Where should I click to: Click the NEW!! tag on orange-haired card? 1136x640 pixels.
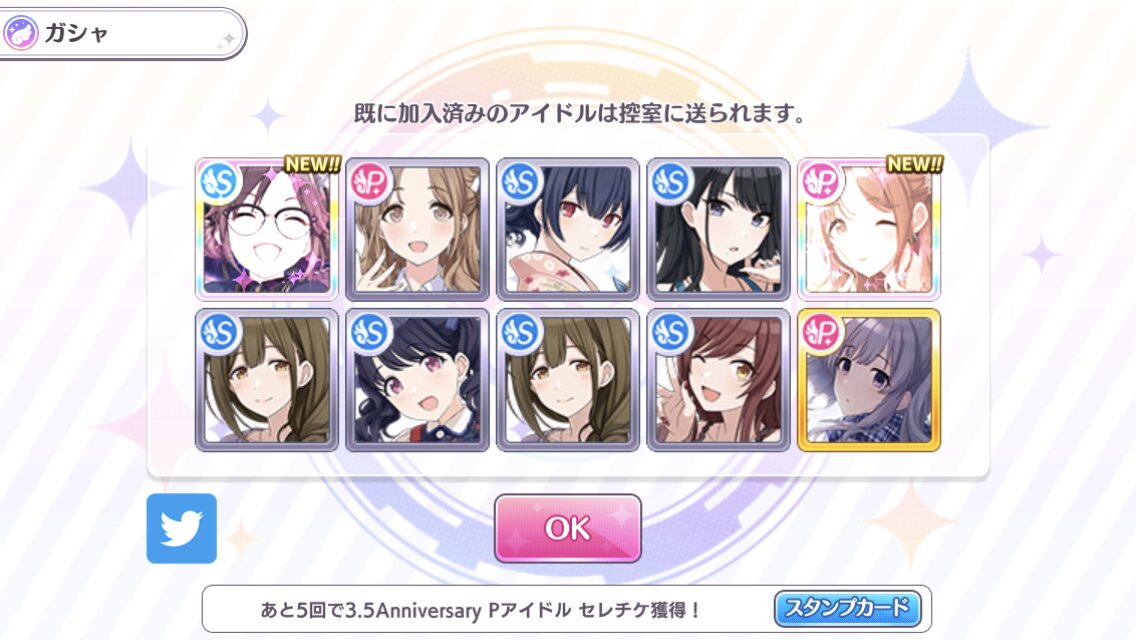coord(914,165)
